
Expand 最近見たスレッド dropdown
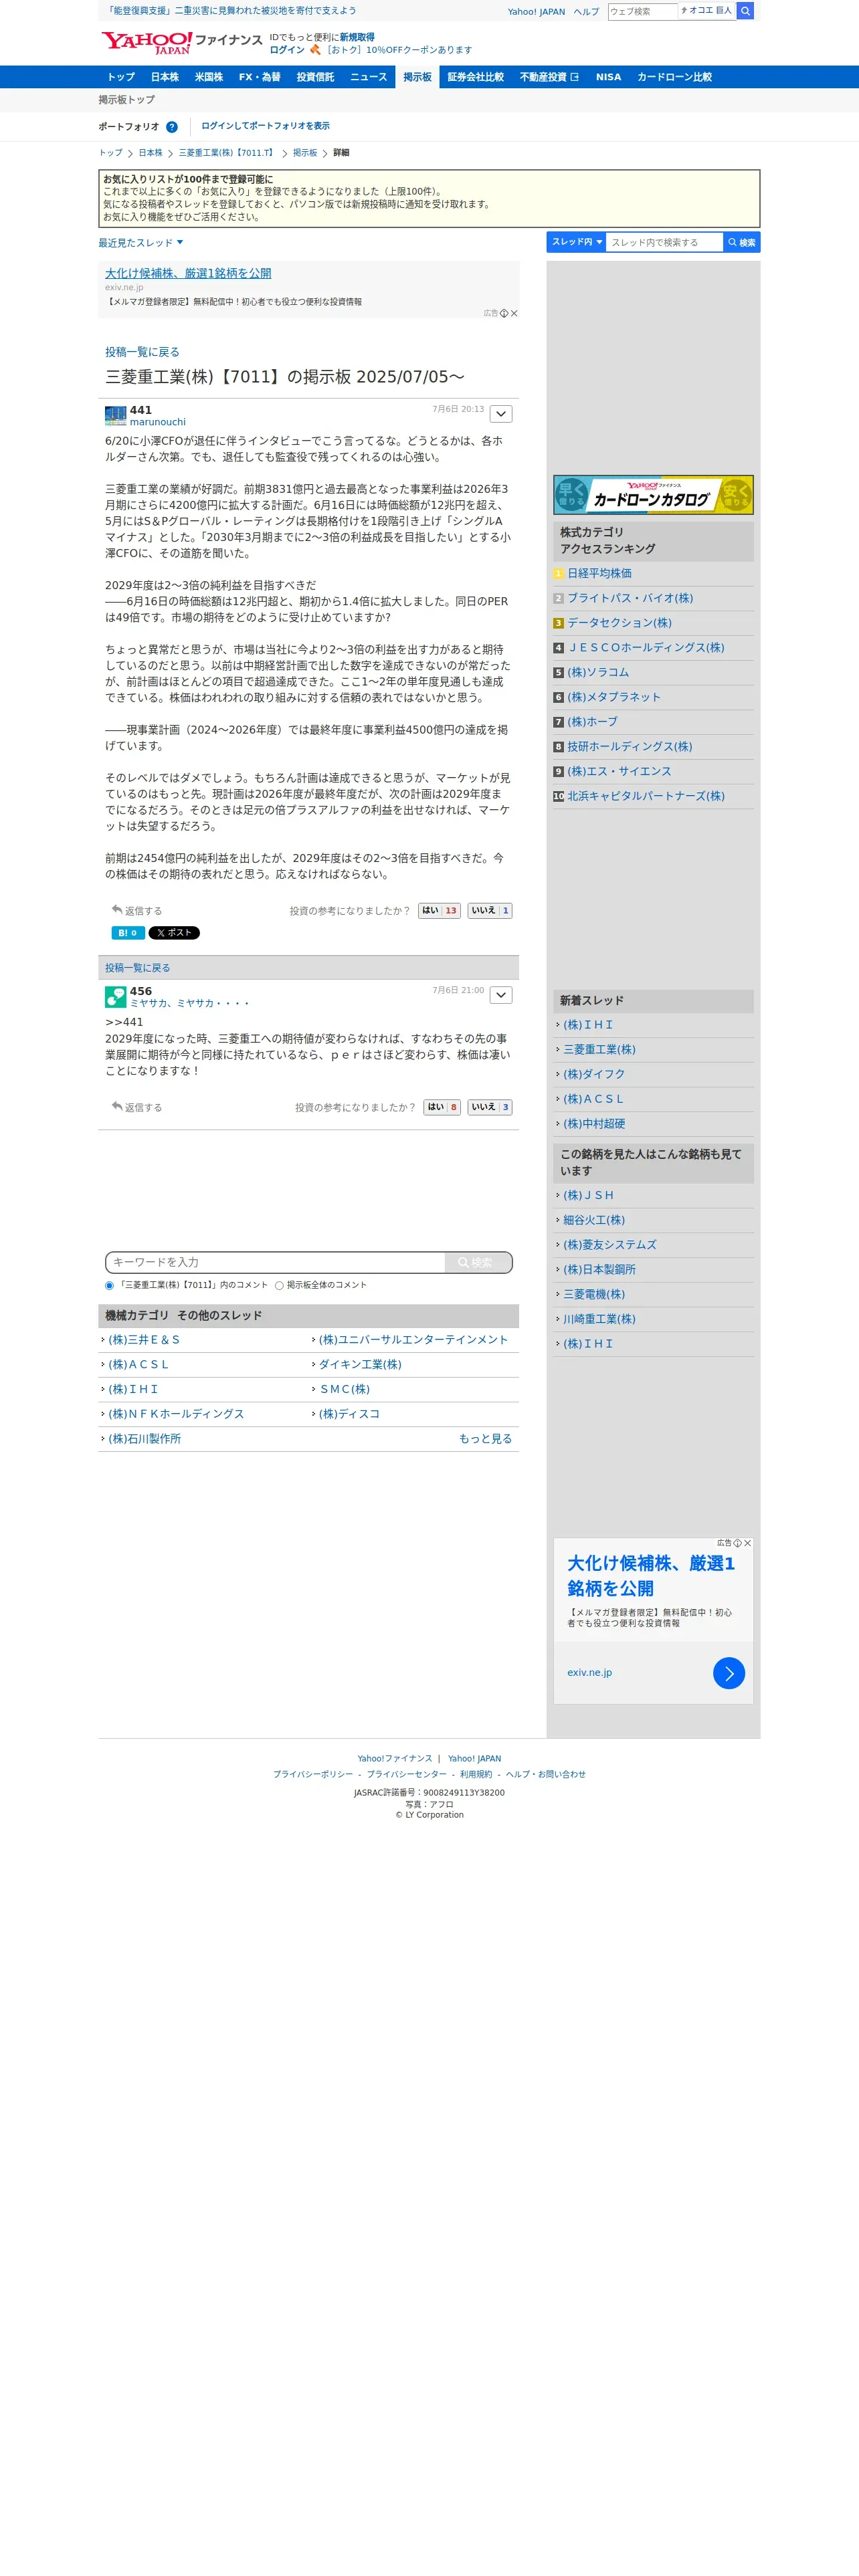[x=141, y=243]
